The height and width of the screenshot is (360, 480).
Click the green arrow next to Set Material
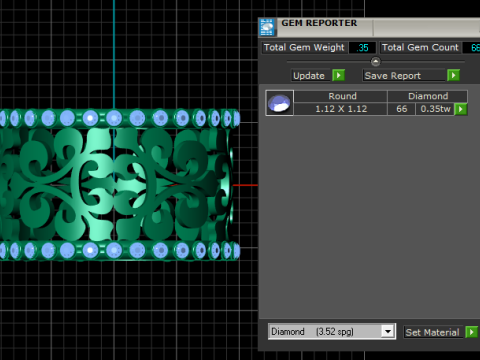click(x=472, y=332)
